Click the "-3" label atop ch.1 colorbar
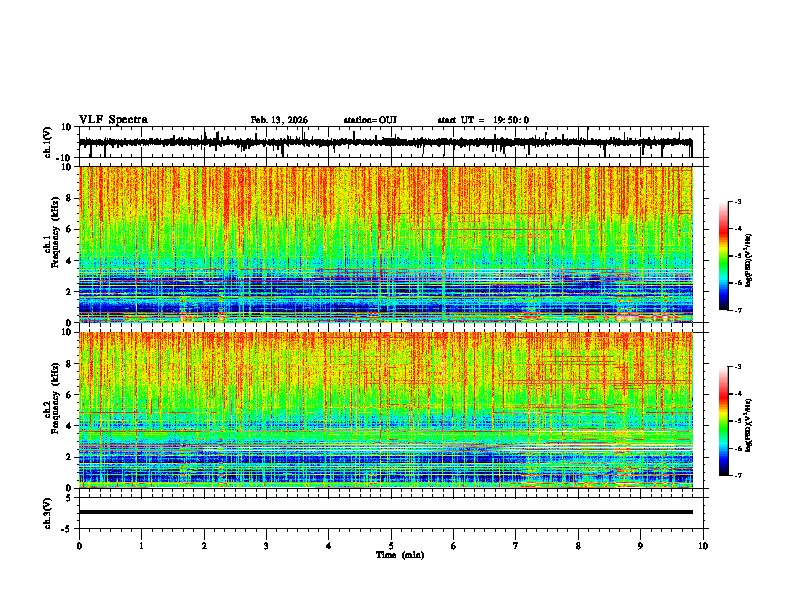The image size is (792, 612). tap(736, 201)
